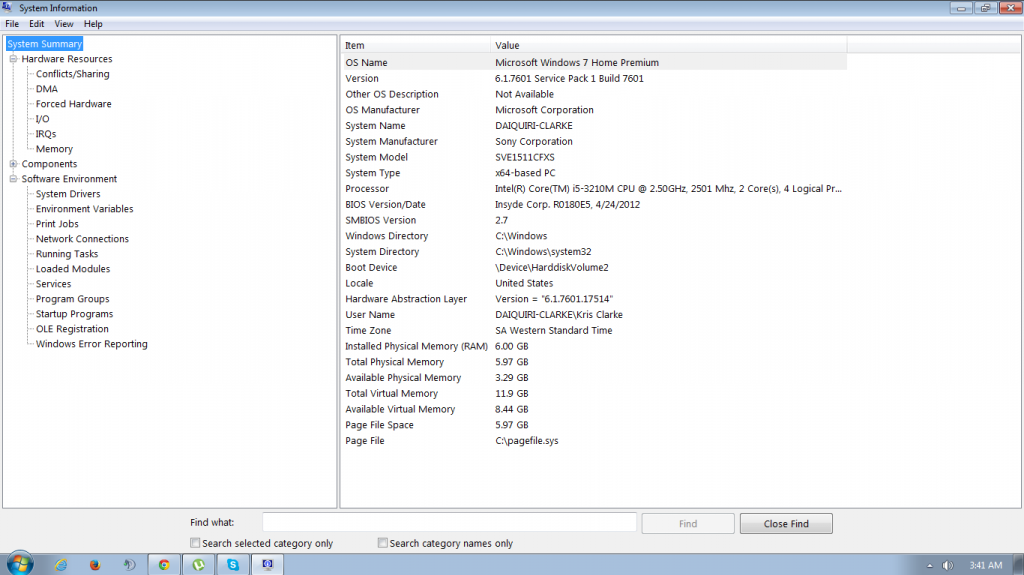Select Program Groups tree item
The image size is (1024, 575).
click(72, 299)
